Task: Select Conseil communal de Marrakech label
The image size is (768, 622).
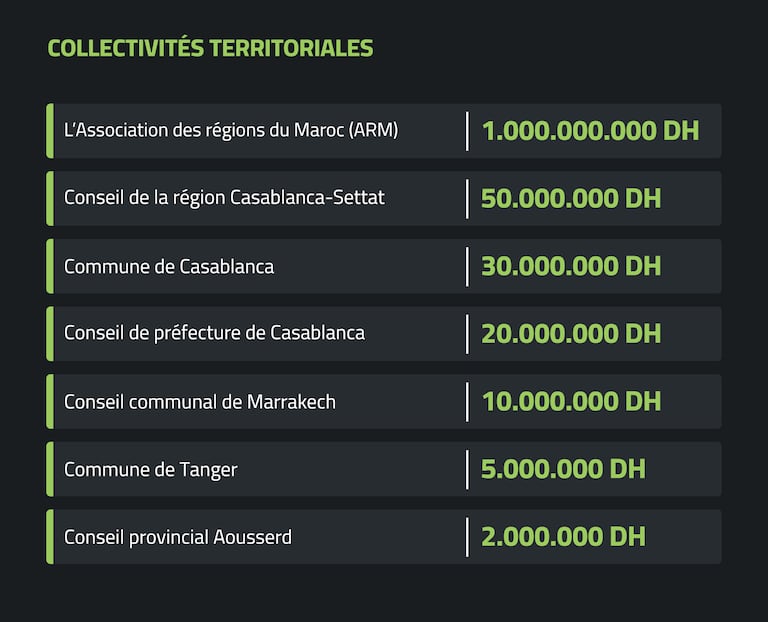Action: [x=200, y=402]
